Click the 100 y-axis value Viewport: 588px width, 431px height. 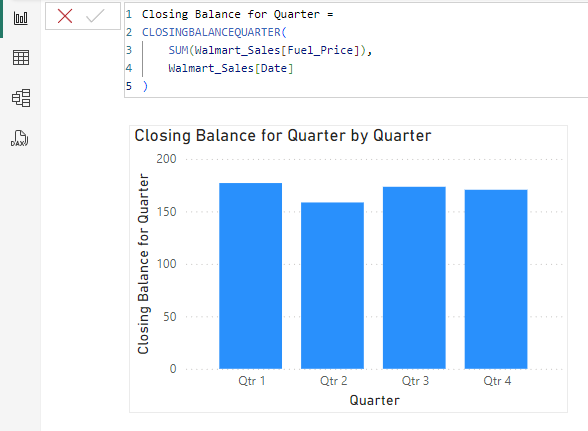(166, 264)
